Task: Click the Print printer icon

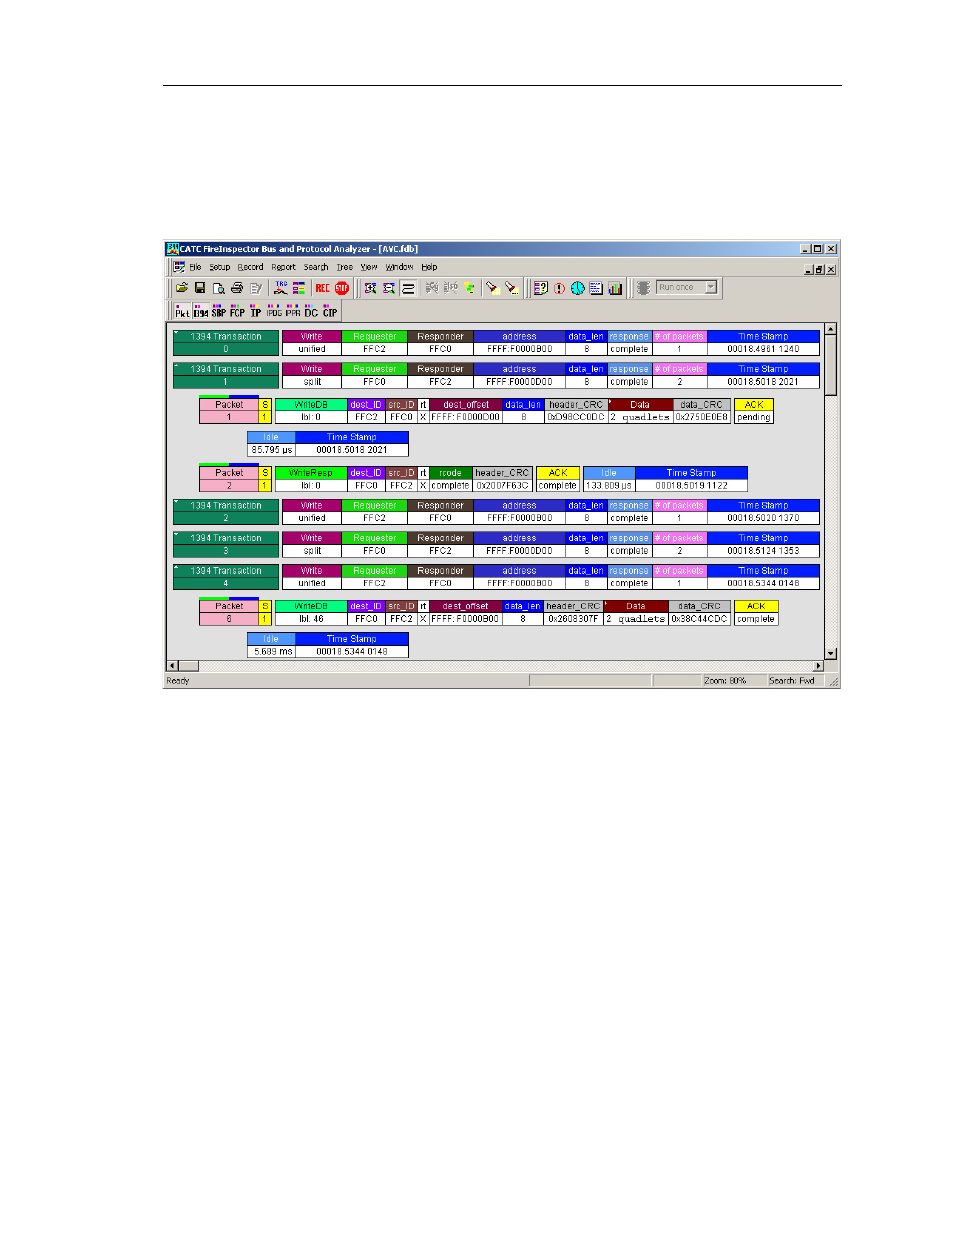Action: pyautogui.click(x=237, y=288)
